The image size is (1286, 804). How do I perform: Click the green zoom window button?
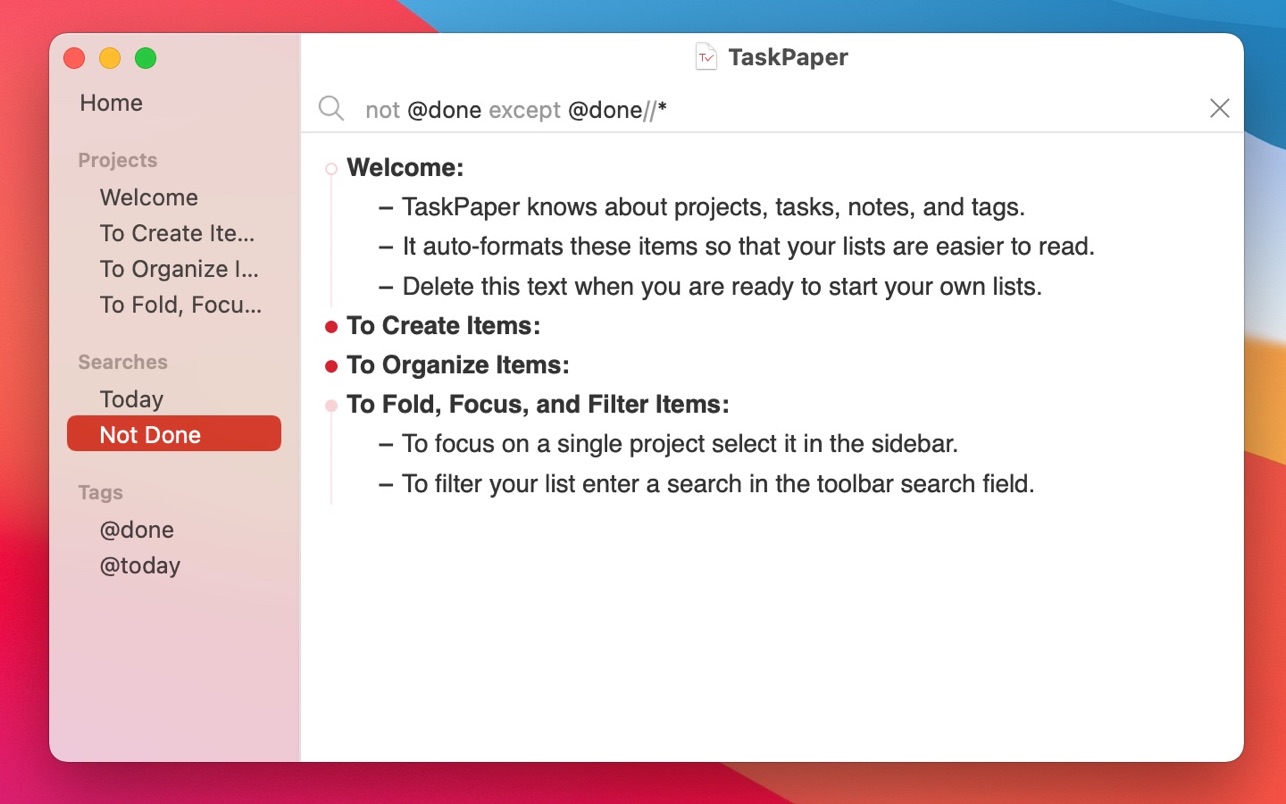coord(146,58)
